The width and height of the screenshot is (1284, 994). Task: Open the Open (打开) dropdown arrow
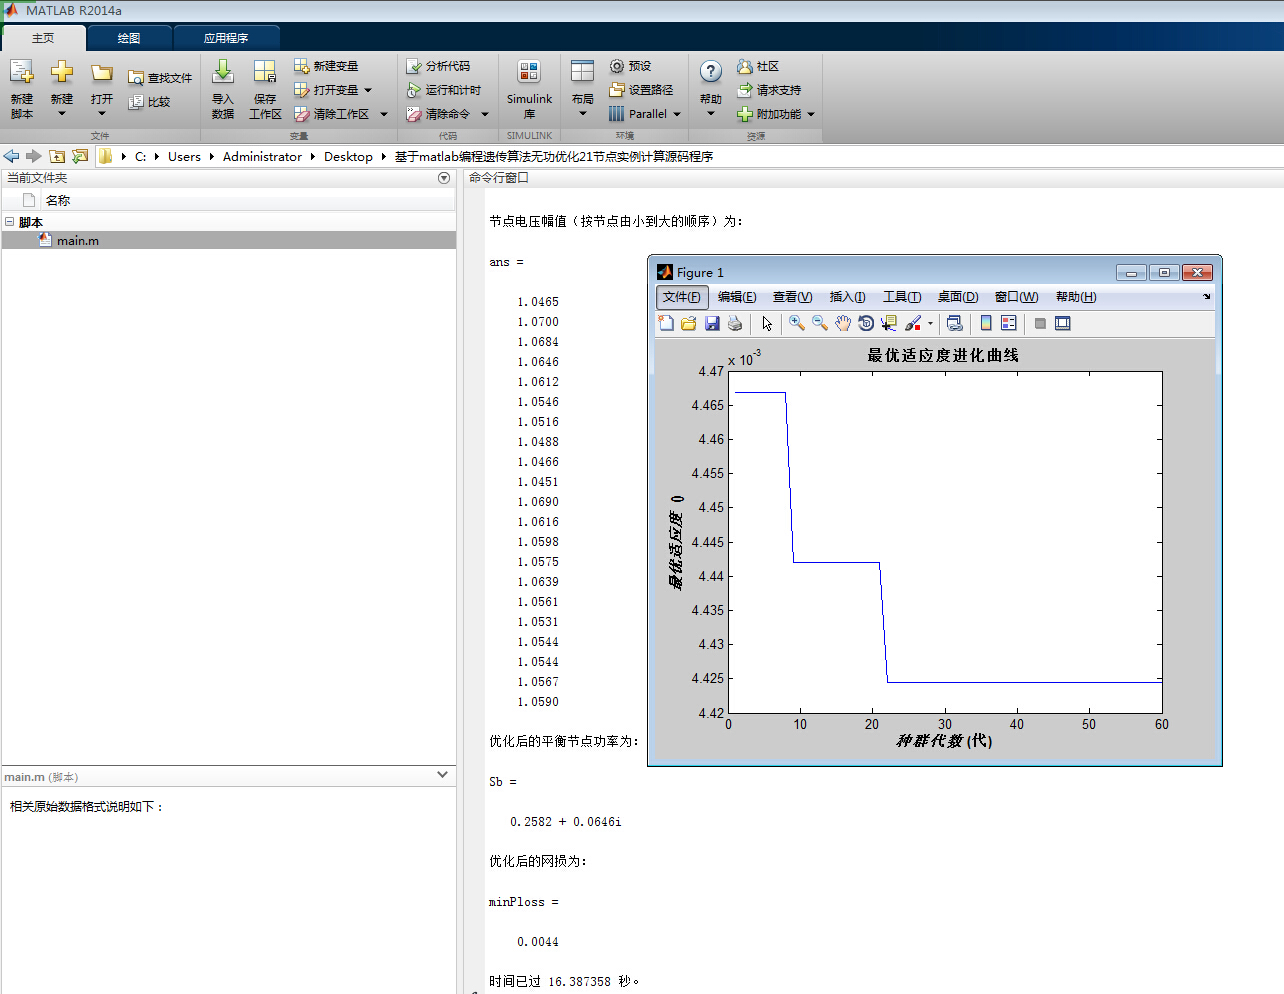102,114
